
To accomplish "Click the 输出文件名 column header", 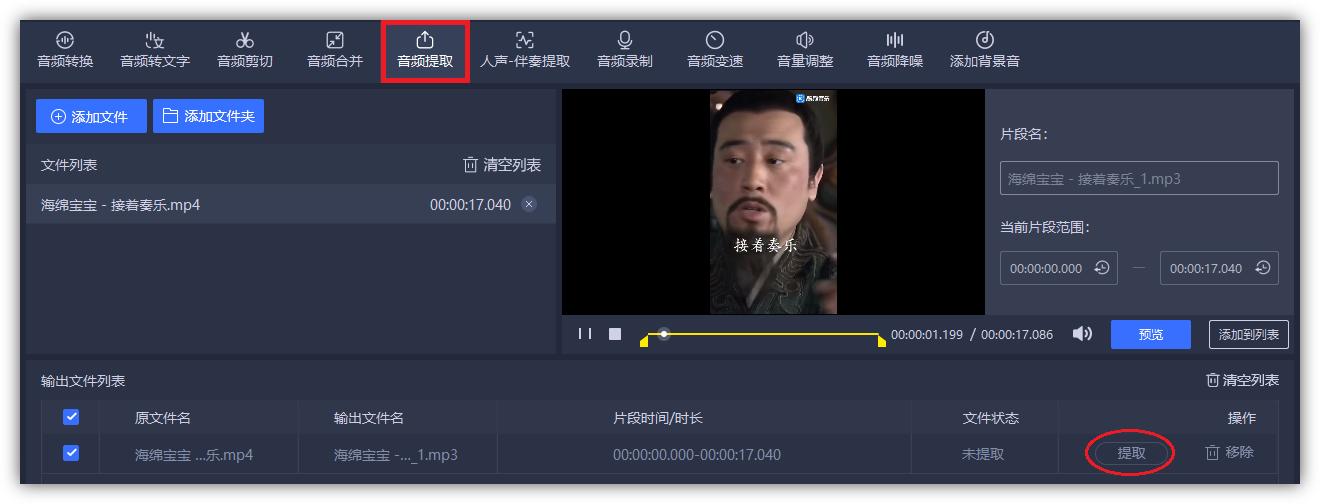I will pos(369,418).
